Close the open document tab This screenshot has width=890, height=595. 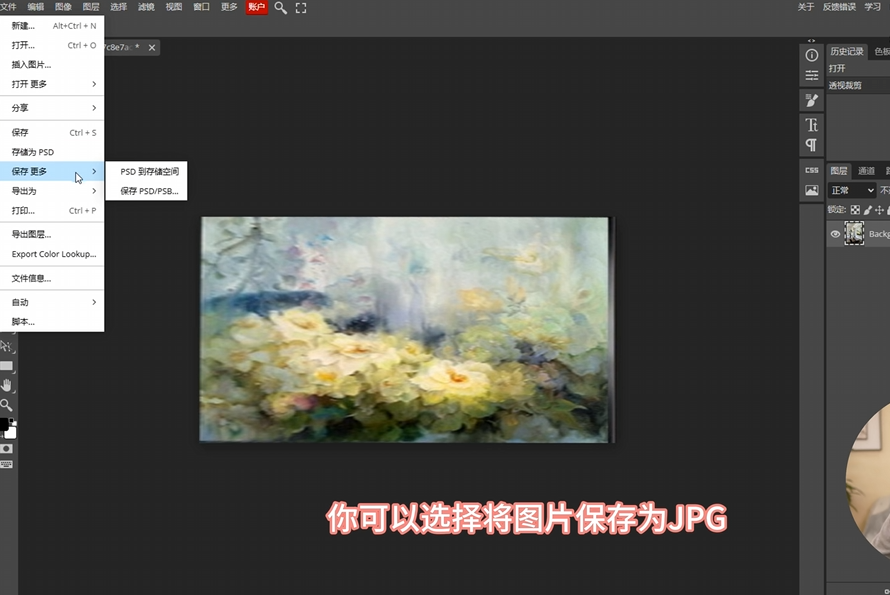[152, 48]
